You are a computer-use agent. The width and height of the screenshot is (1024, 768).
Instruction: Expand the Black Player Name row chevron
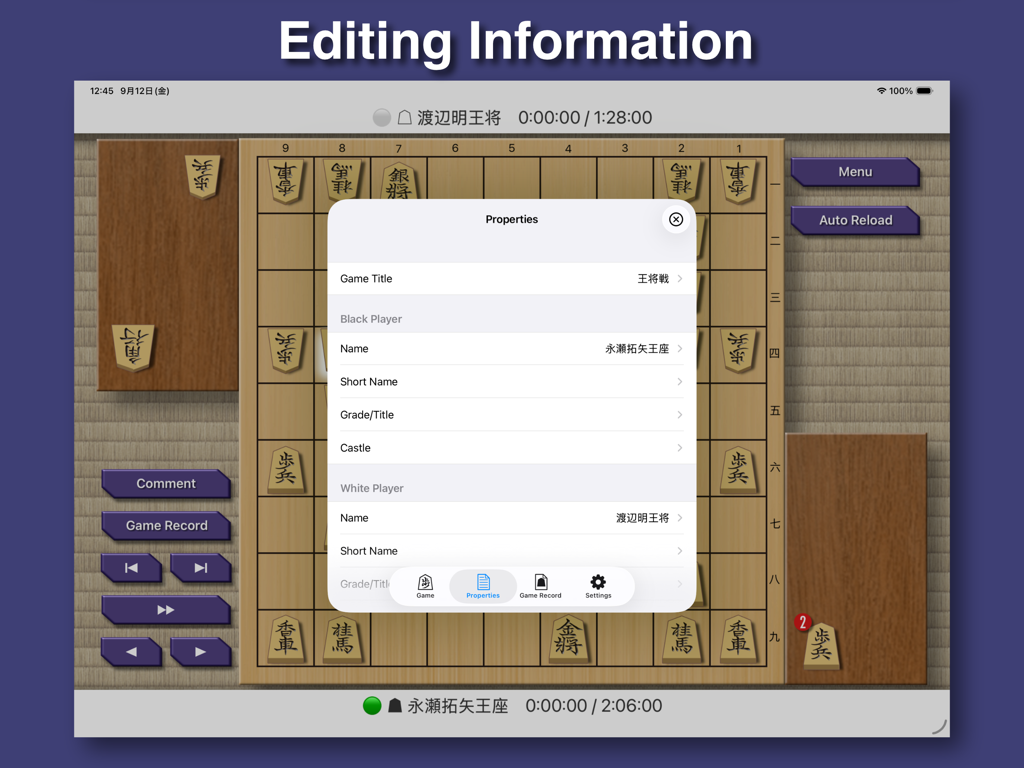(x=678, y=348)
